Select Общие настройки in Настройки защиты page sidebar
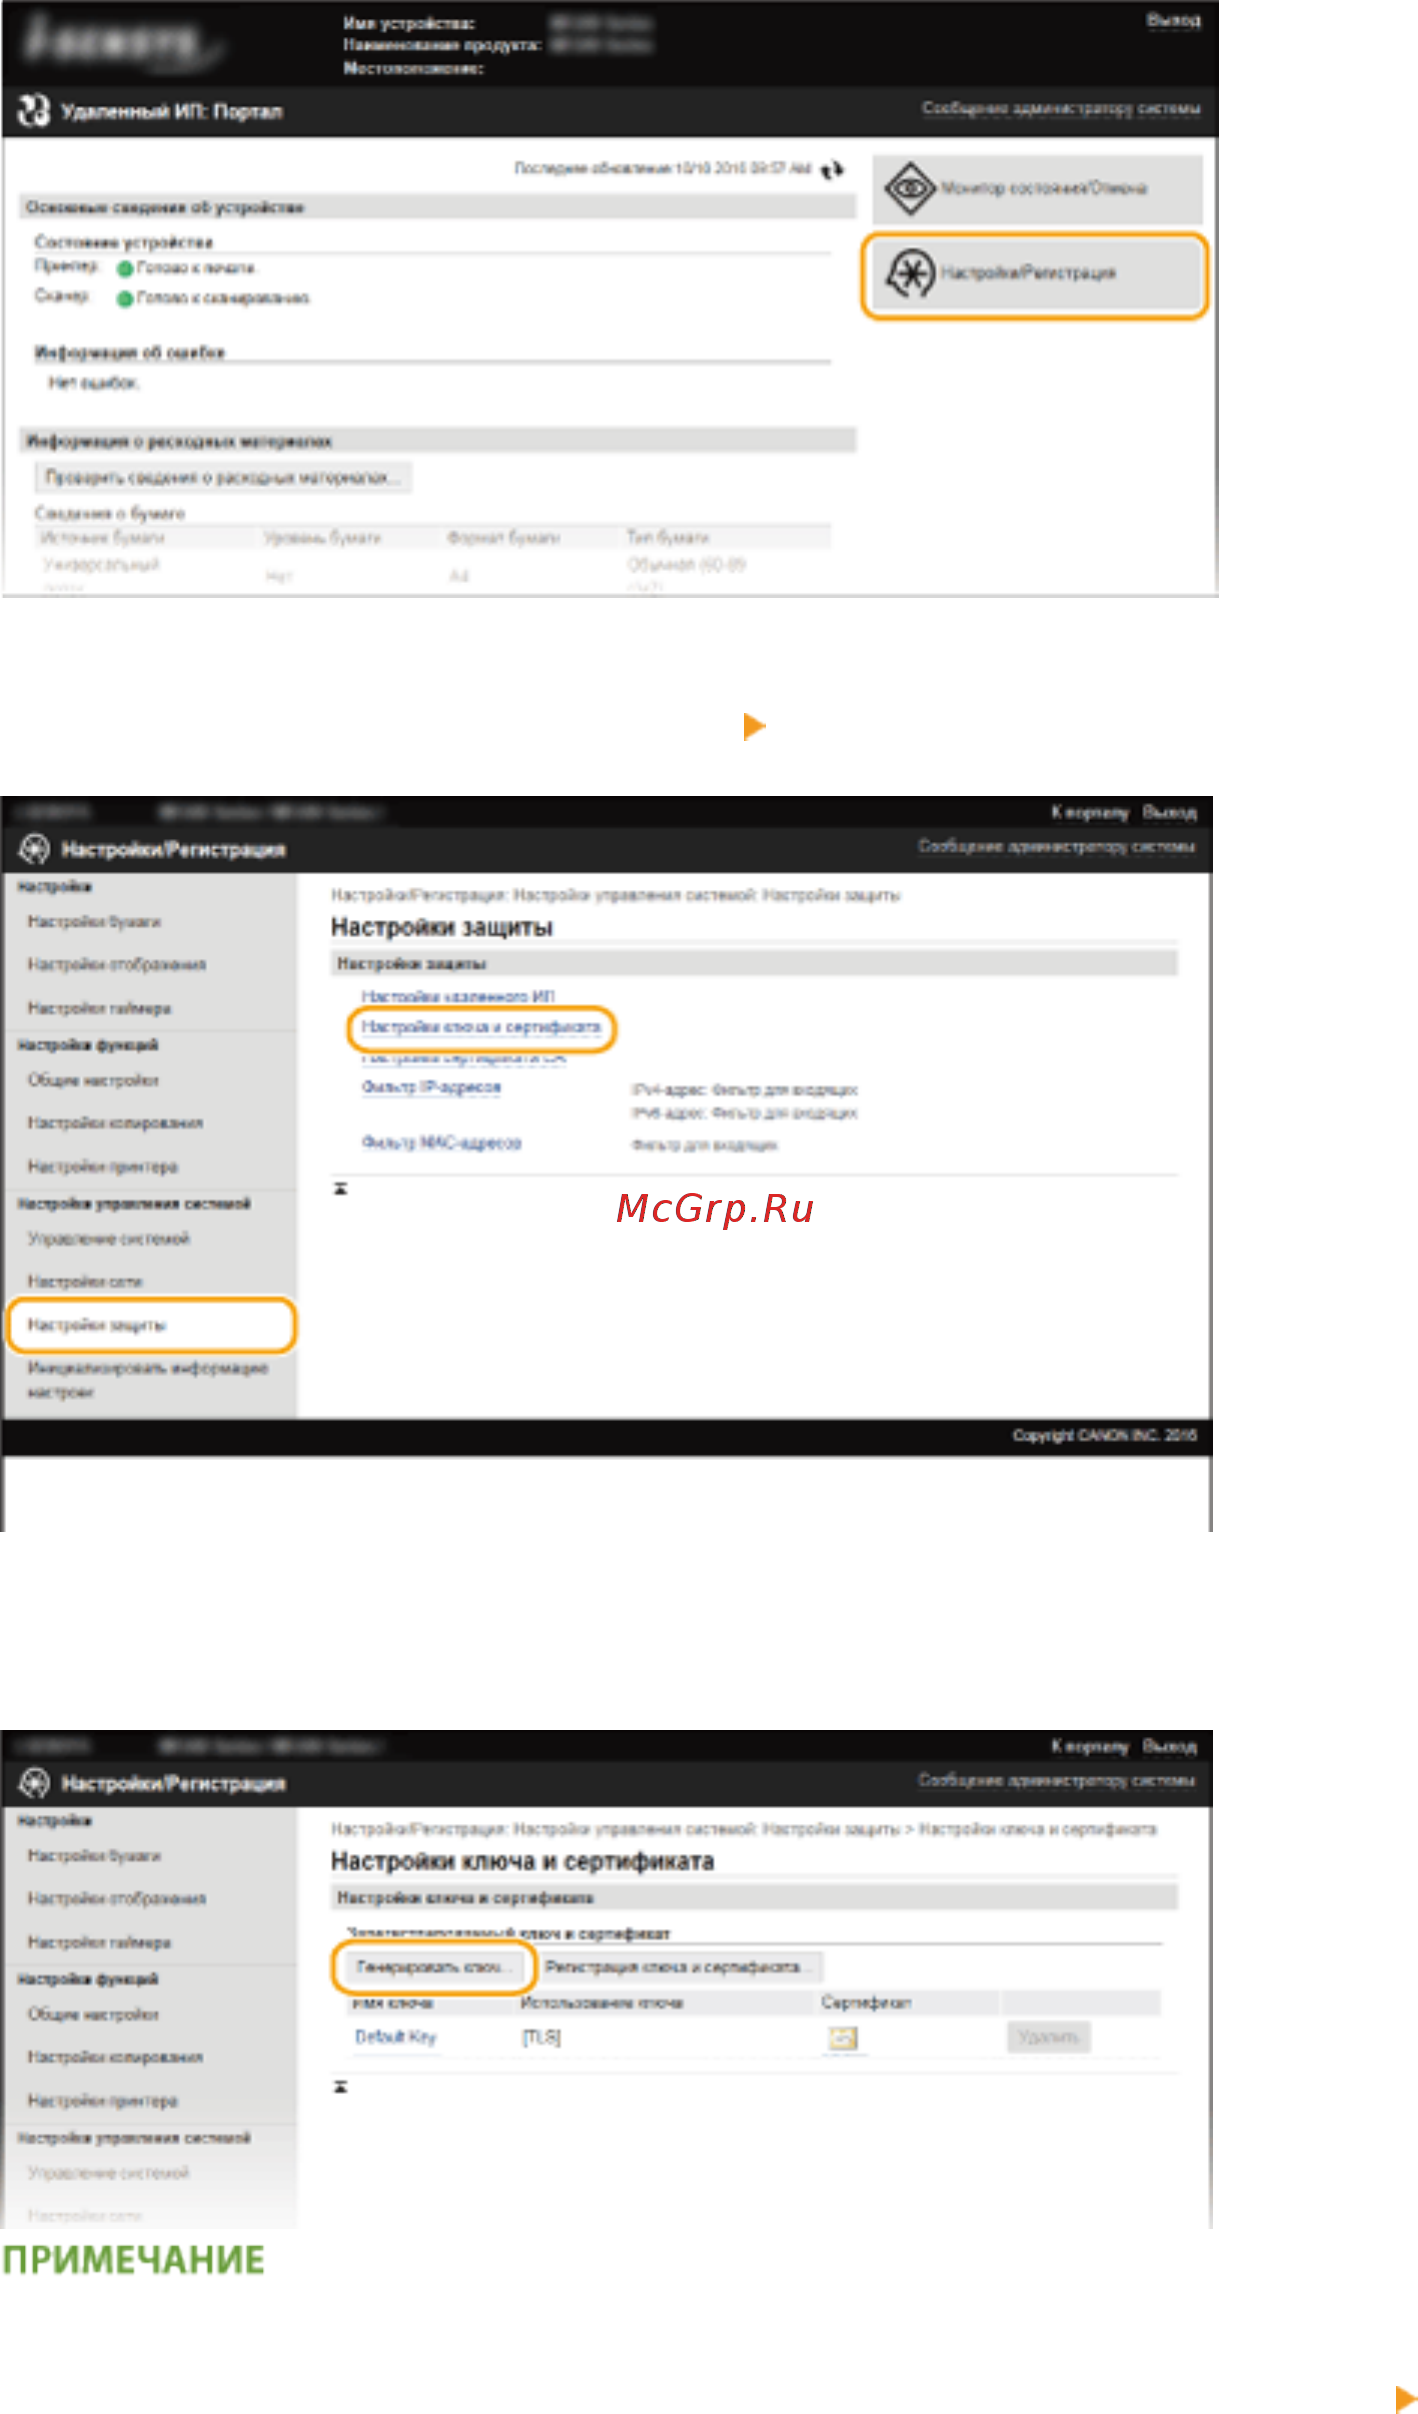The height and width of the screenshot is (2414, 1418). point(93,1080)
